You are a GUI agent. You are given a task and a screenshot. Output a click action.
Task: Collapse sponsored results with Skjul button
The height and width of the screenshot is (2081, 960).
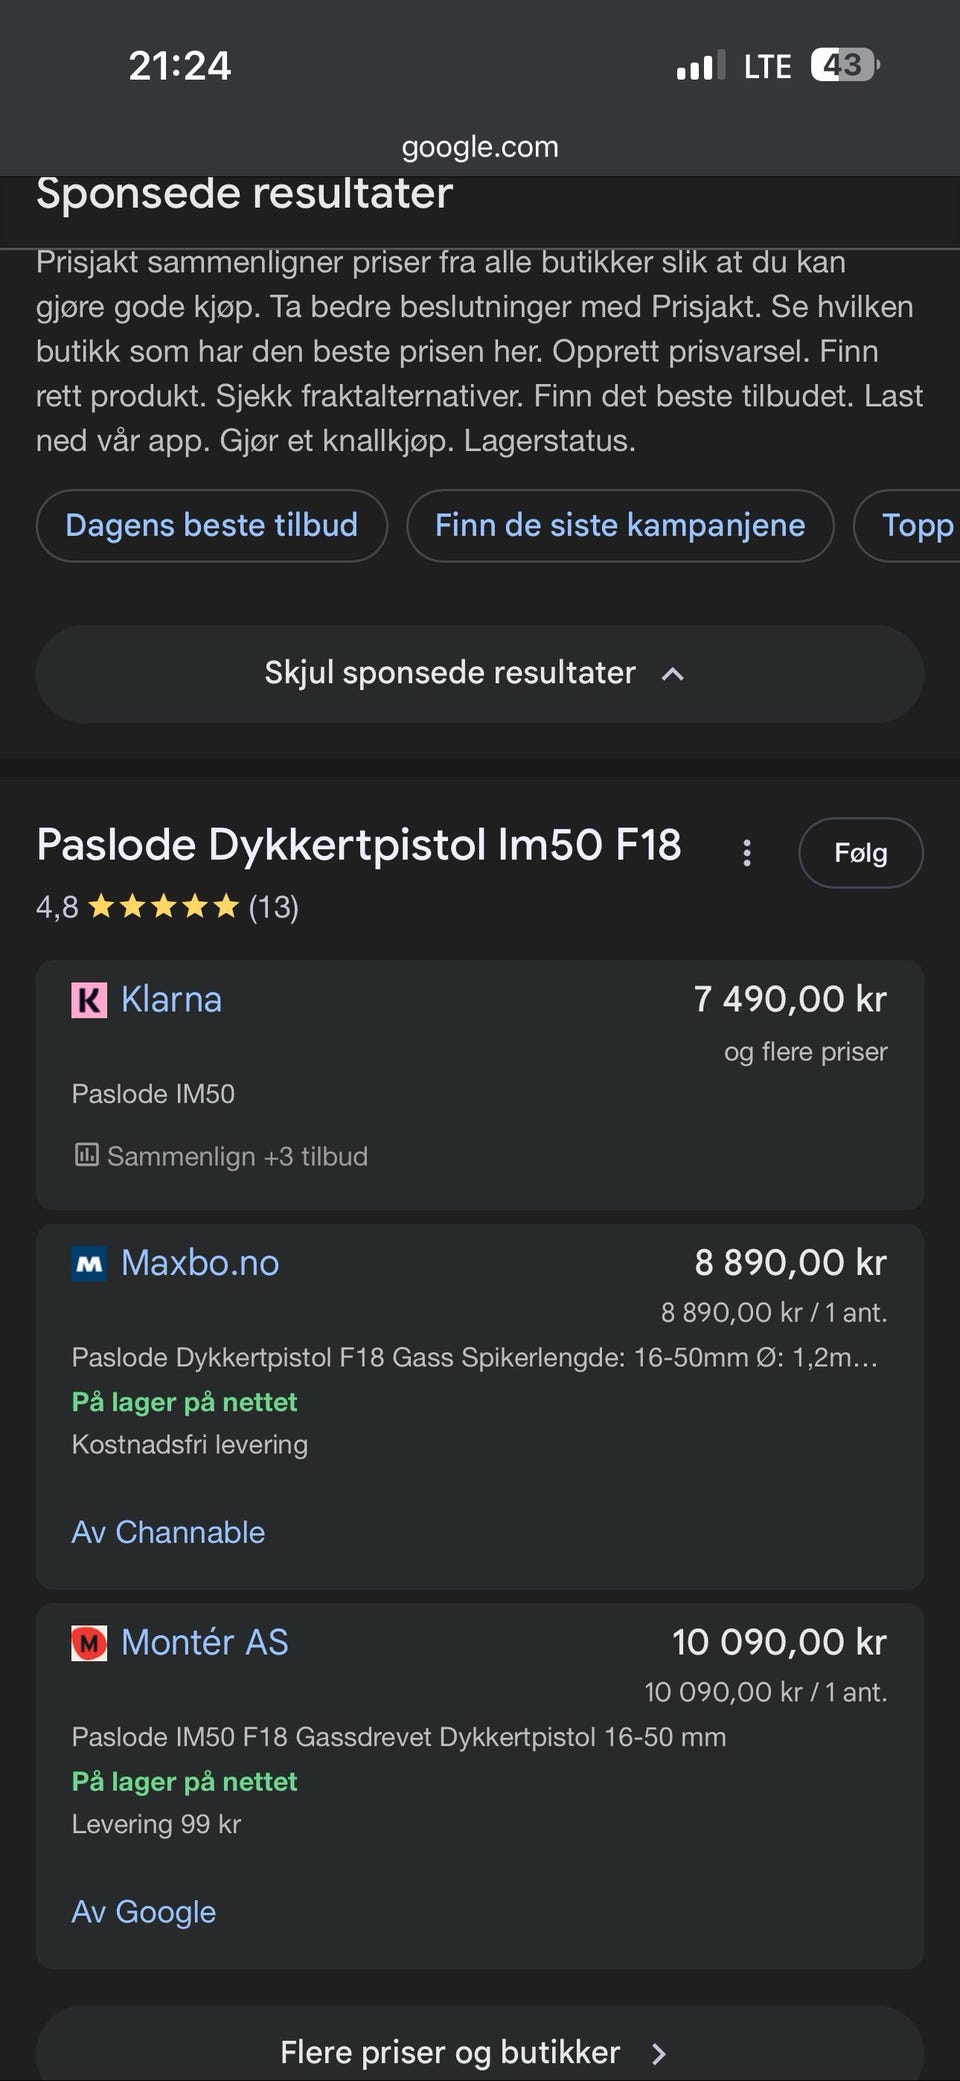479,674
